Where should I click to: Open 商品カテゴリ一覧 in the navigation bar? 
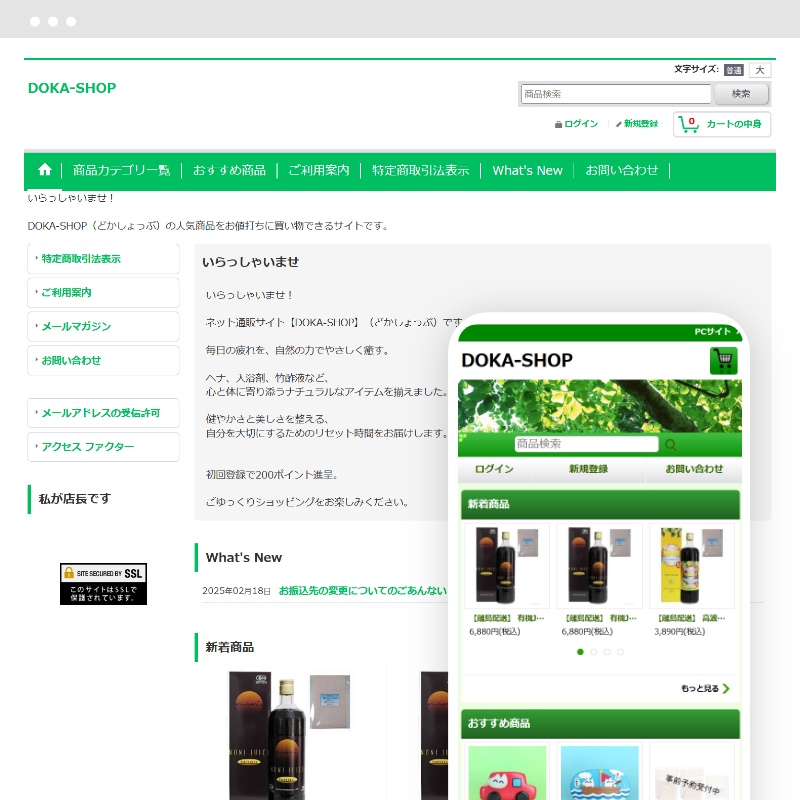coord(121,170)
